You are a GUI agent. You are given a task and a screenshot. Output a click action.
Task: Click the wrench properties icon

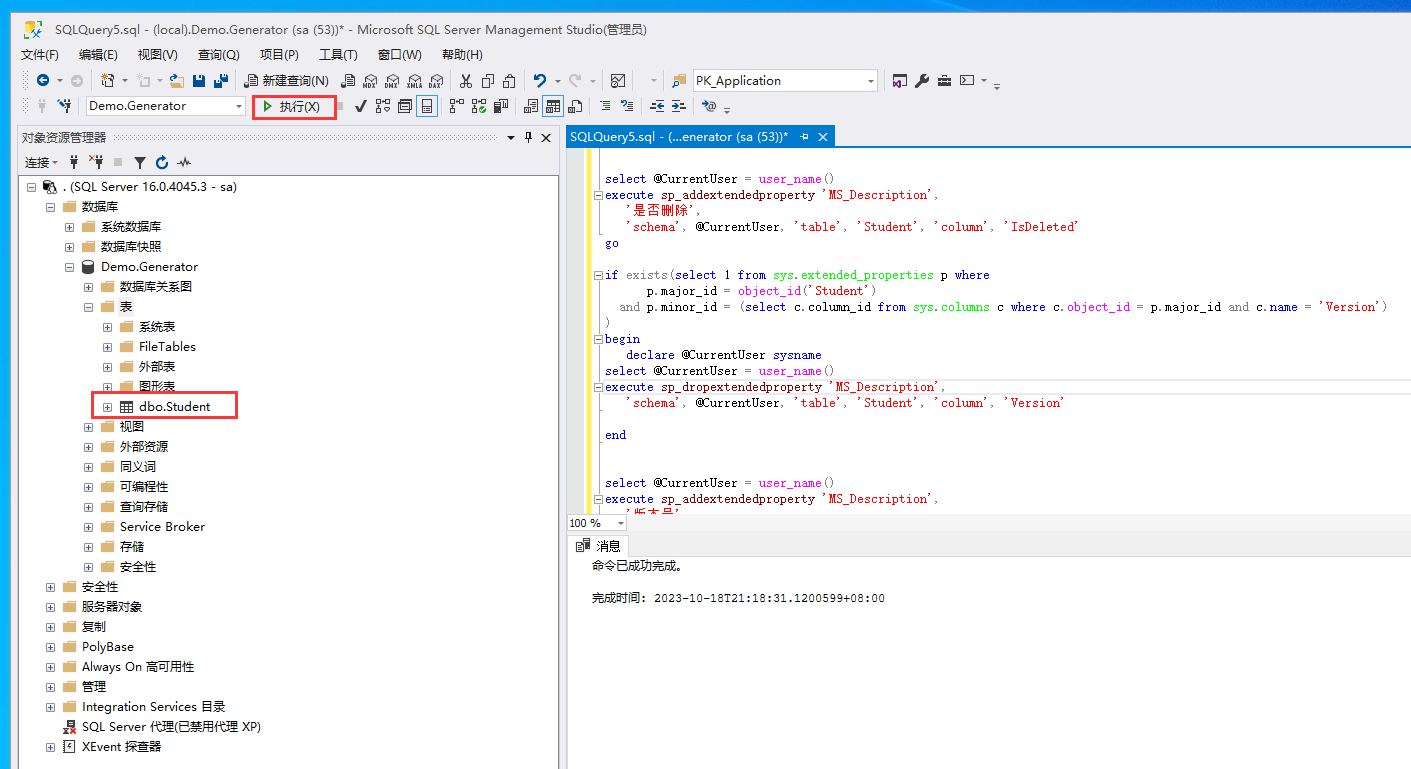(922, 81)
